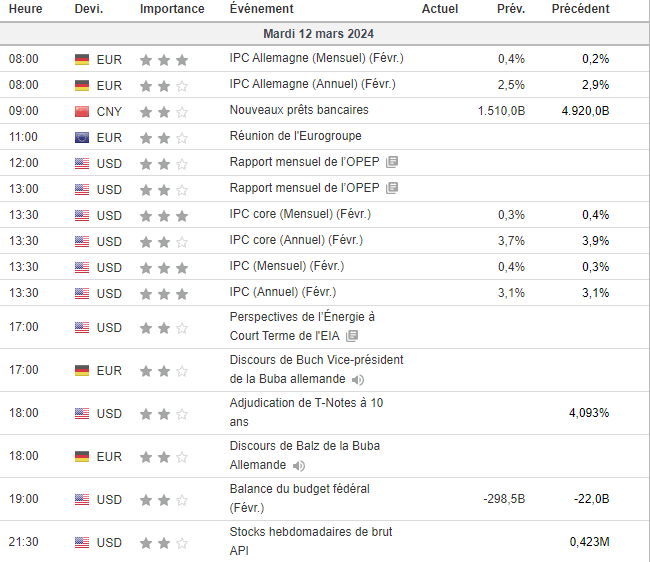Click the Précédent column header
650x562 pixels.
pos(580,9)
